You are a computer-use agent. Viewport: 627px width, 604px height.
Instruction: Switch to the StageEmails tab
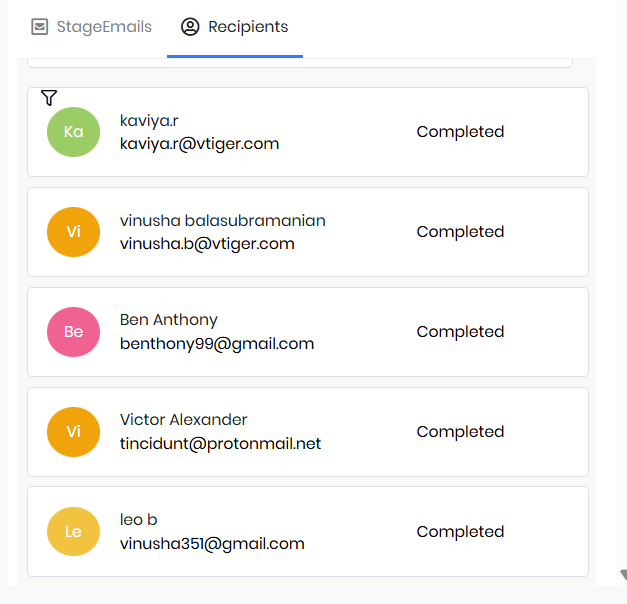(92, 27)
